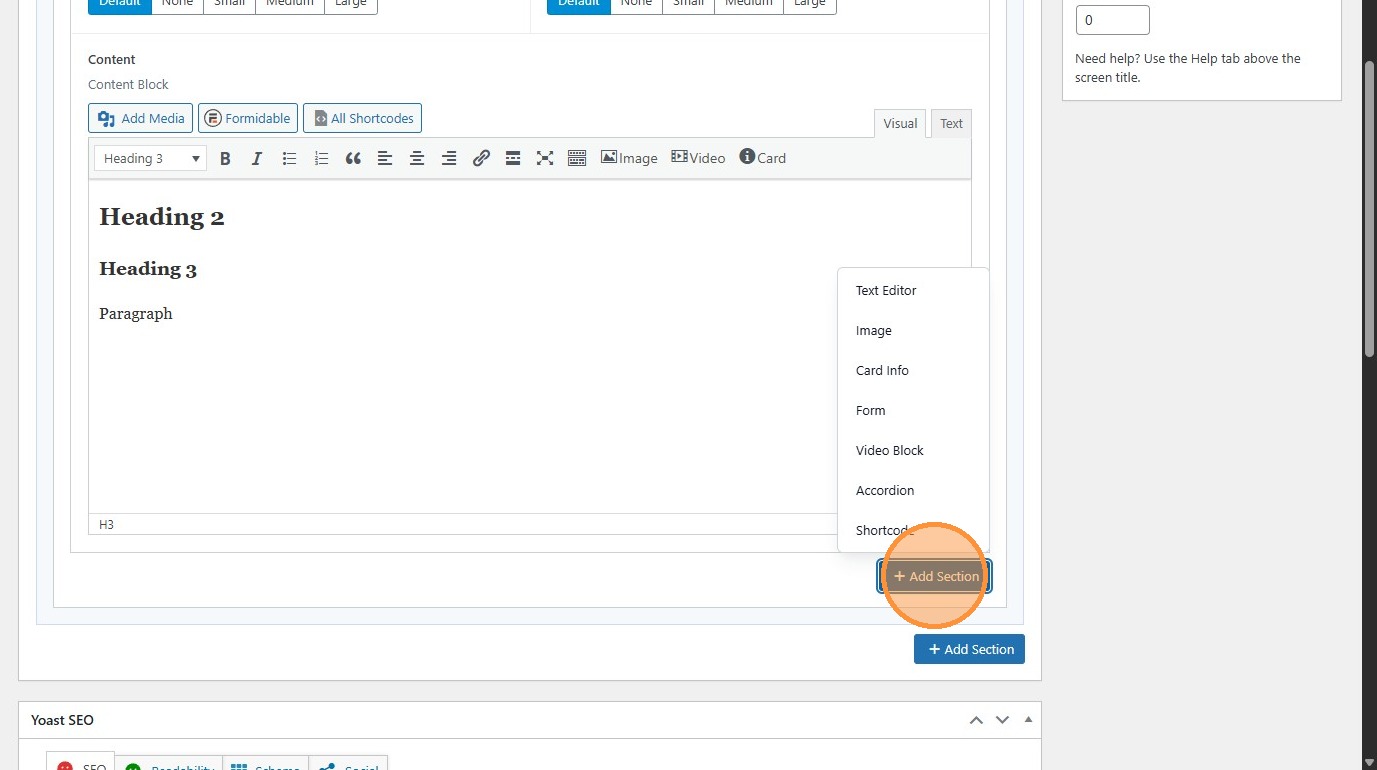Apply italic formatting

click(x=257, y=158)
